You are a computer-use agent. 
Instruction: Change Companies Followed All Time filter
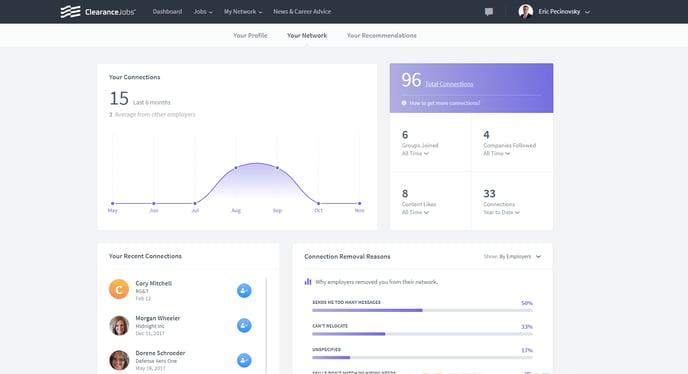click(497, 153)
